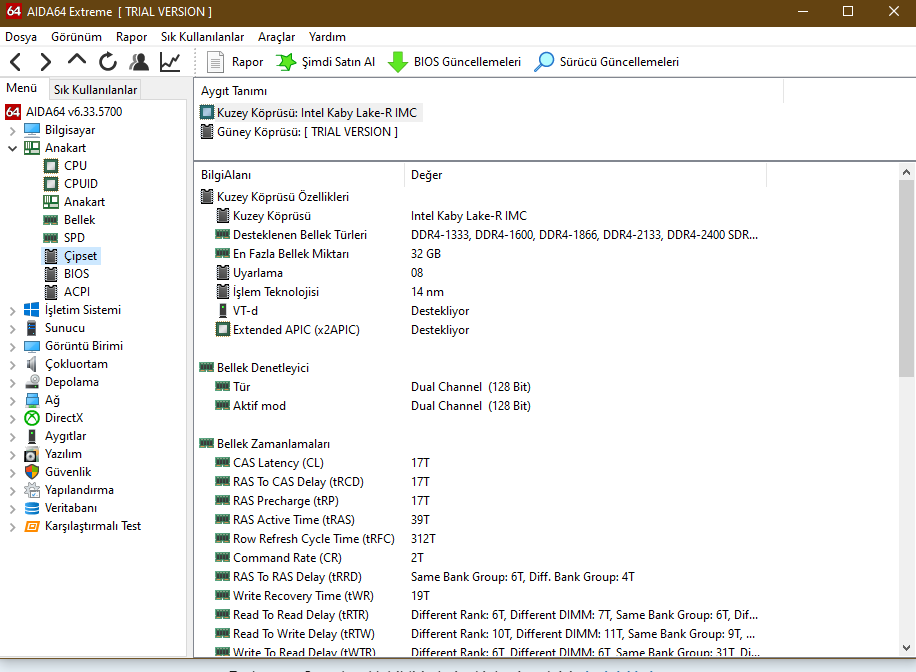916x672 pixels.
Task: Generate a report via Rapor button
Action: coord(235,61)
